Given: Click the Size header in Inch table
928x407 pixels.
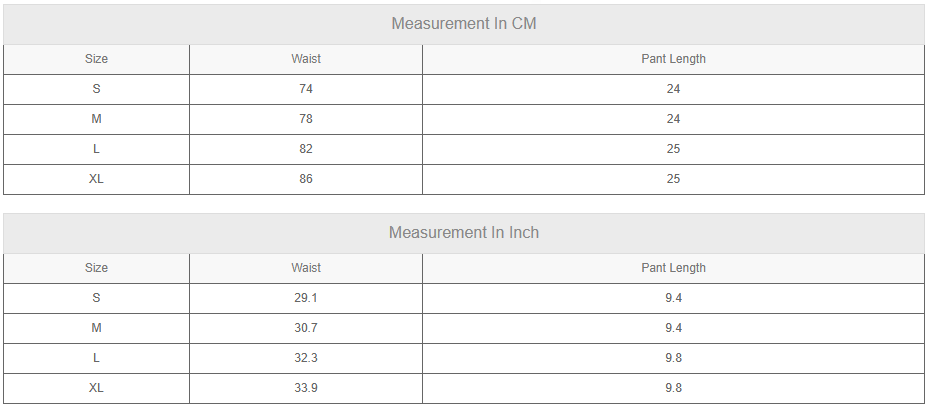Looking at the screenshot, I should tap(96, 268).
